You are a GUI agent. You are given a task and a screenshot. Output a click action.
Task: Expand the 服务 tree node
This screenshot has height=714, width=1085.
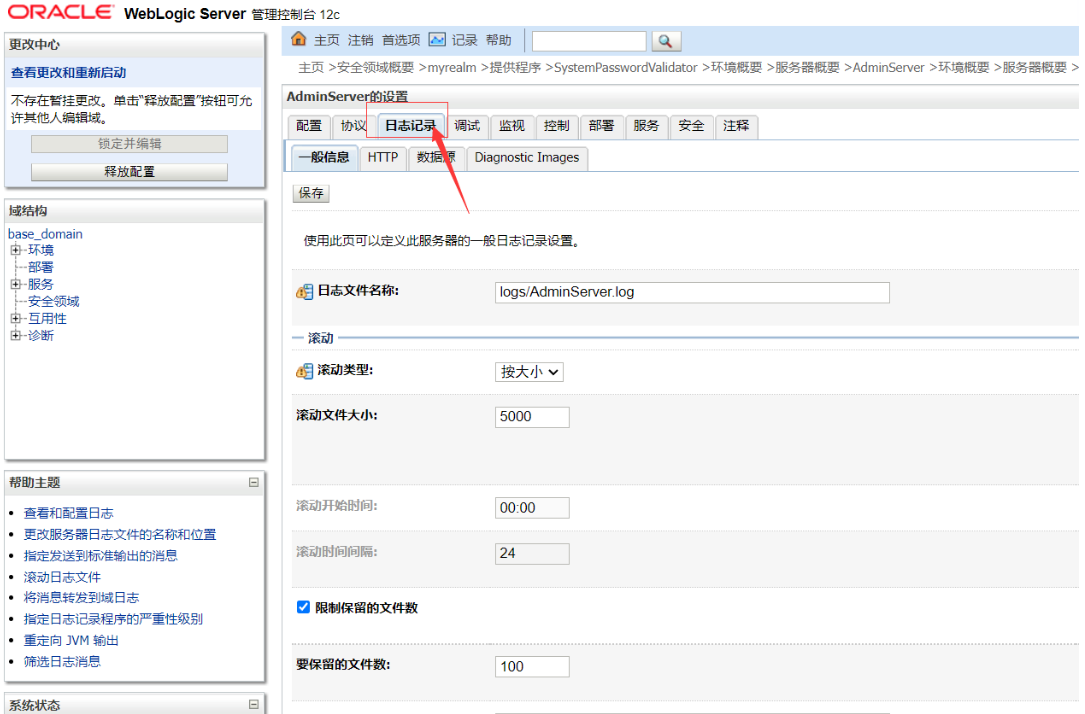tap(16, 285)
